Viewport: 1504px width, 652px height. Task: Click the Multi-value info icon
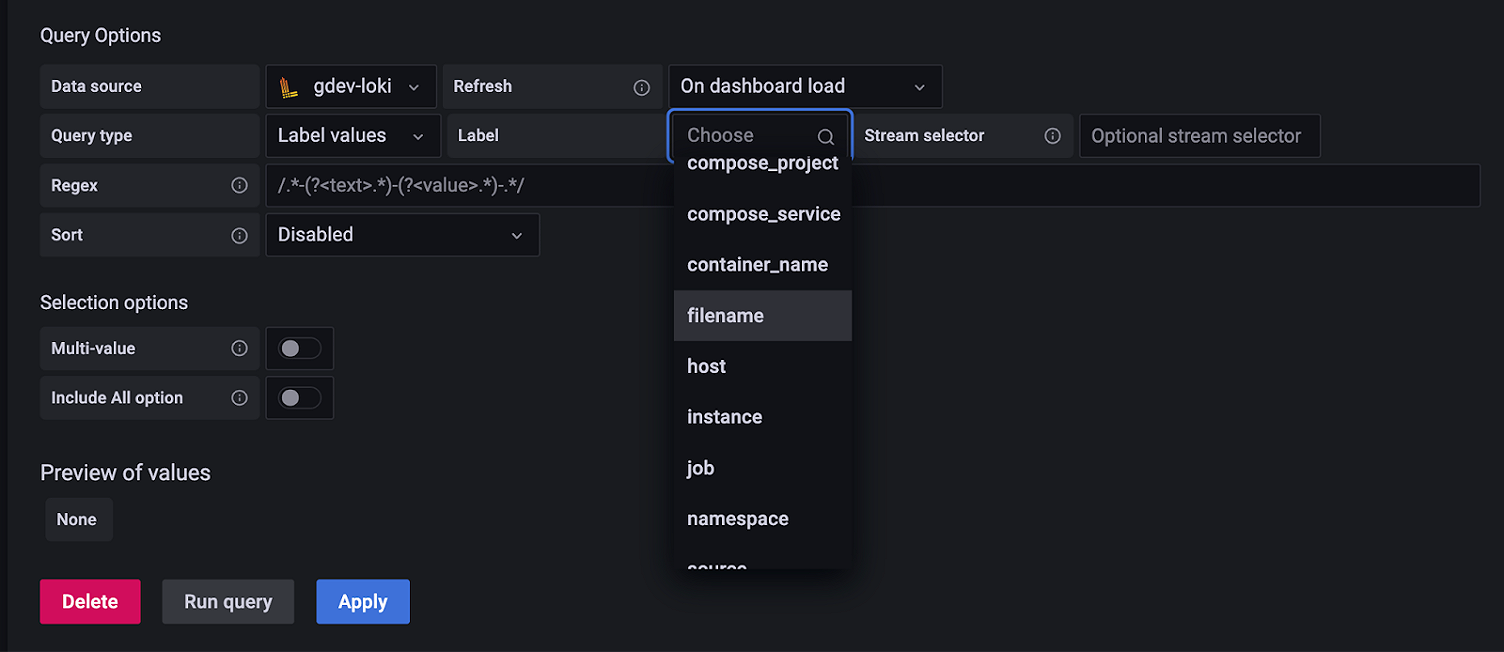pos(239,348)
